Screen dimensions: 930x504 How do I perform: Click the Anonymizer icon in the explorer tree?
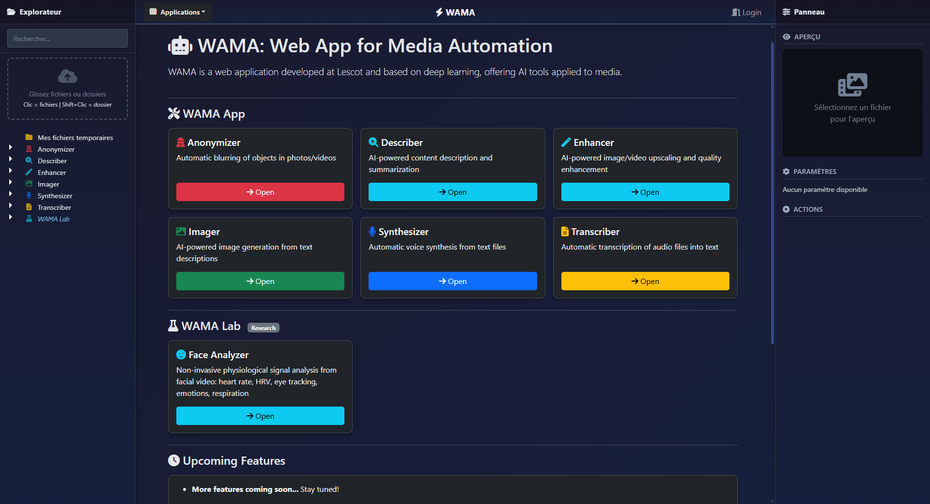(29, 149)
